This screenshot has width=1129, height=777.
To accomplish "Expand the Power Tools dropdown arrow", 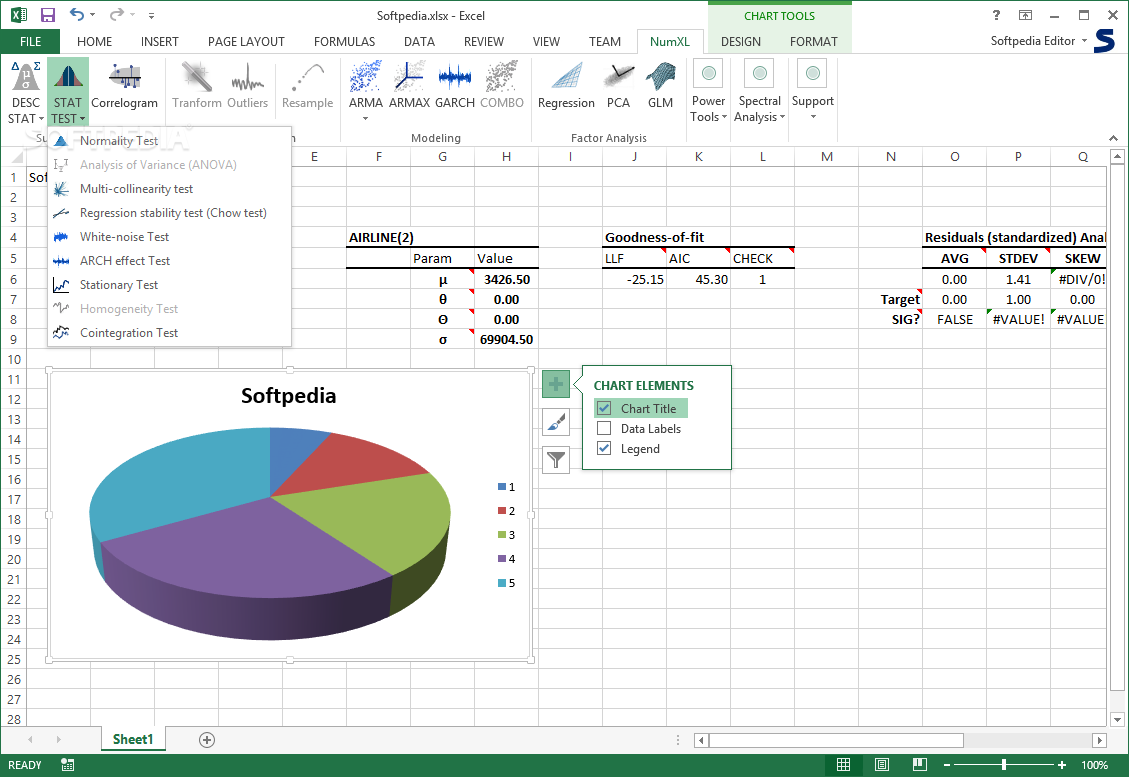I will [724, 117].
